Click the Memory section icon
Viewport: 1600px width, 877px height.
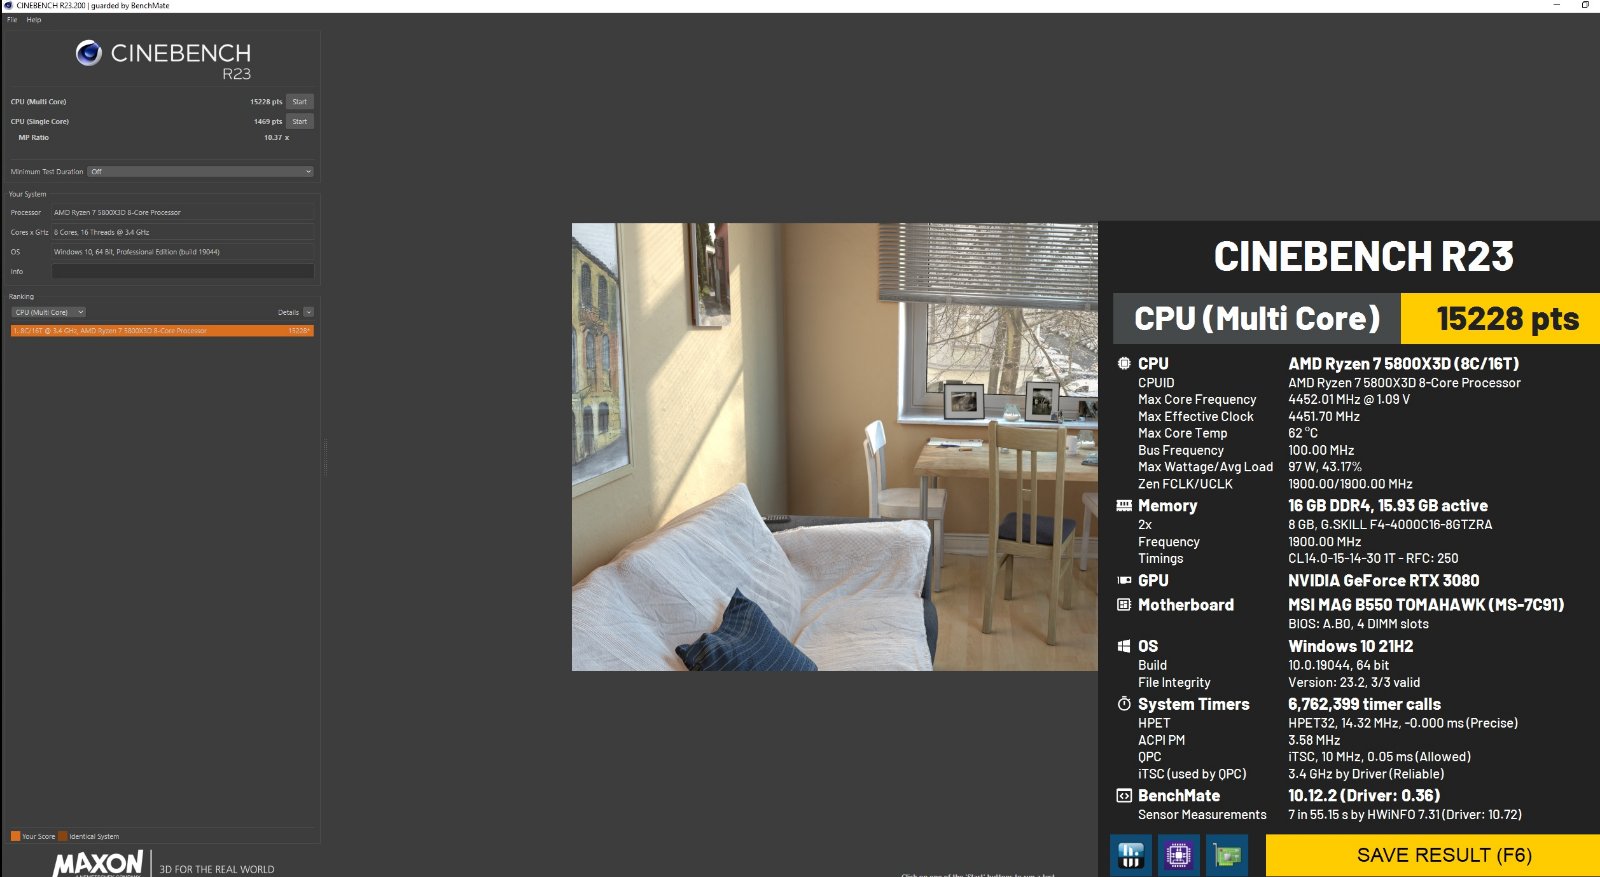tap(1124, 506)
